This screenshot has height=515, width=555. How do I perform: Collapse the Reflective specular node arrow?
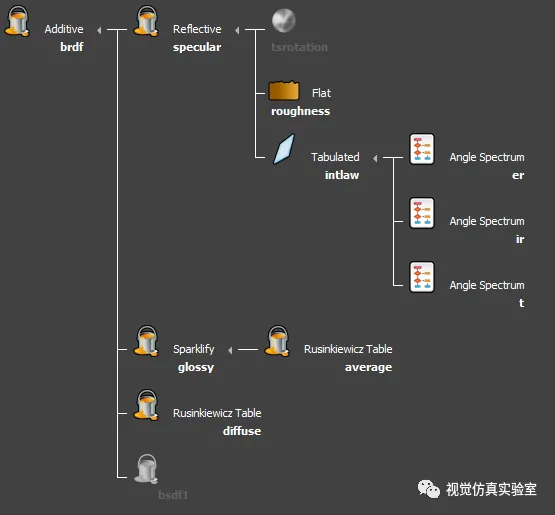pyautogui.click(x=237, y=30)
